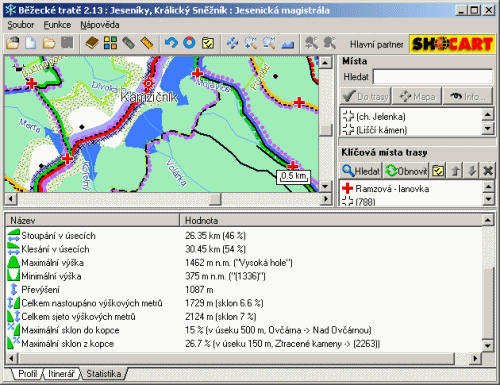Click the open region folder toolbar icon
This screenshot has height=385, width=500.
click(13, 43)
